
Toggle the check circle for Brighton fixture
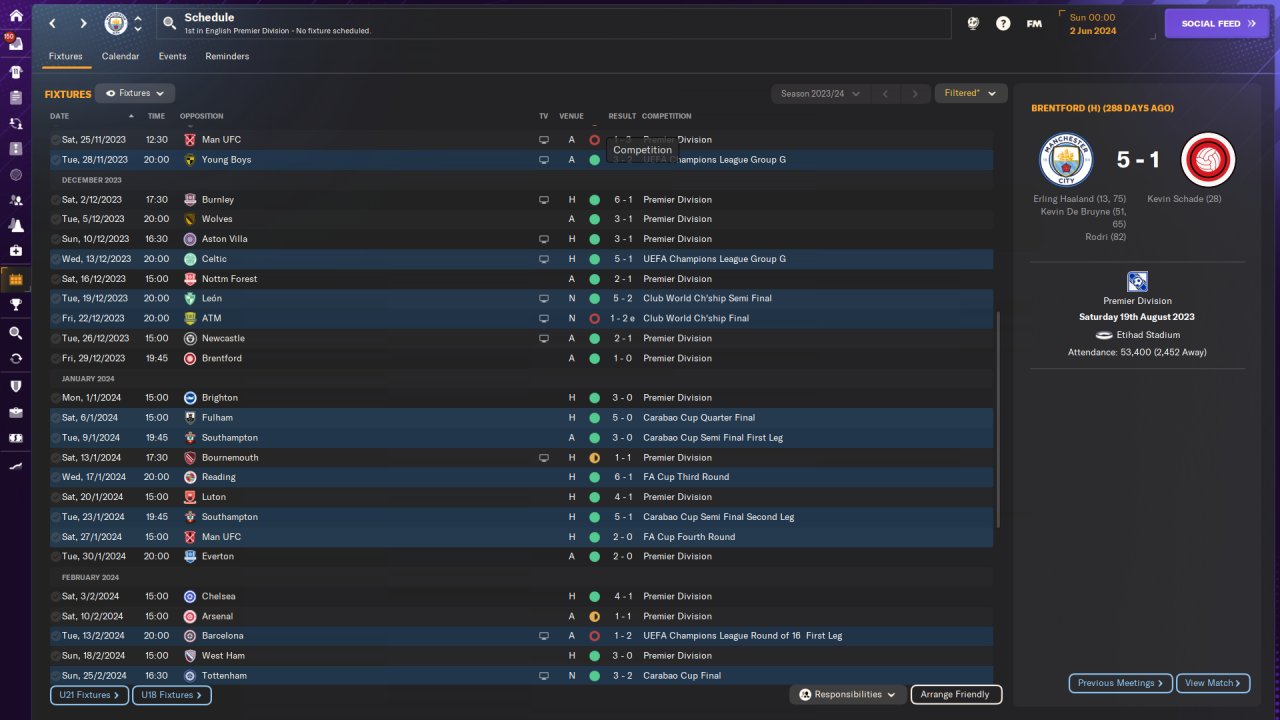pyautogui.click(x=56, y=398)
